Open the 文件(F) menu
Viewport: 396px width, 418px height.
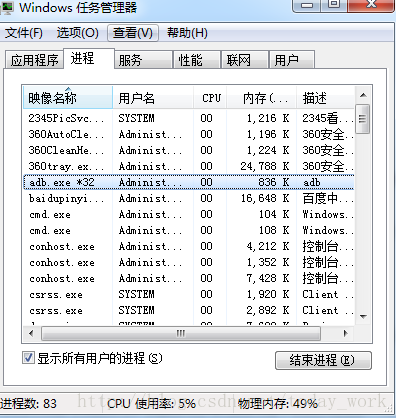(x=24, y=33)
